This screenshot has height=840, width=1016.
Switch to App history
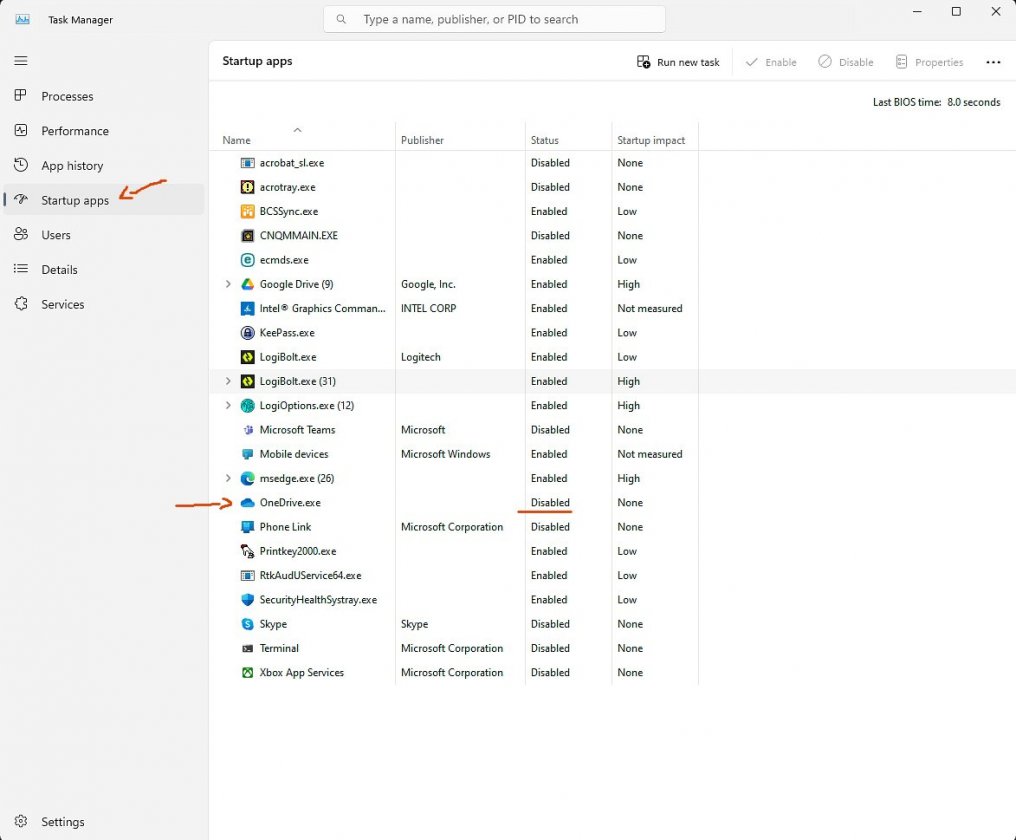tap(104, 165)
